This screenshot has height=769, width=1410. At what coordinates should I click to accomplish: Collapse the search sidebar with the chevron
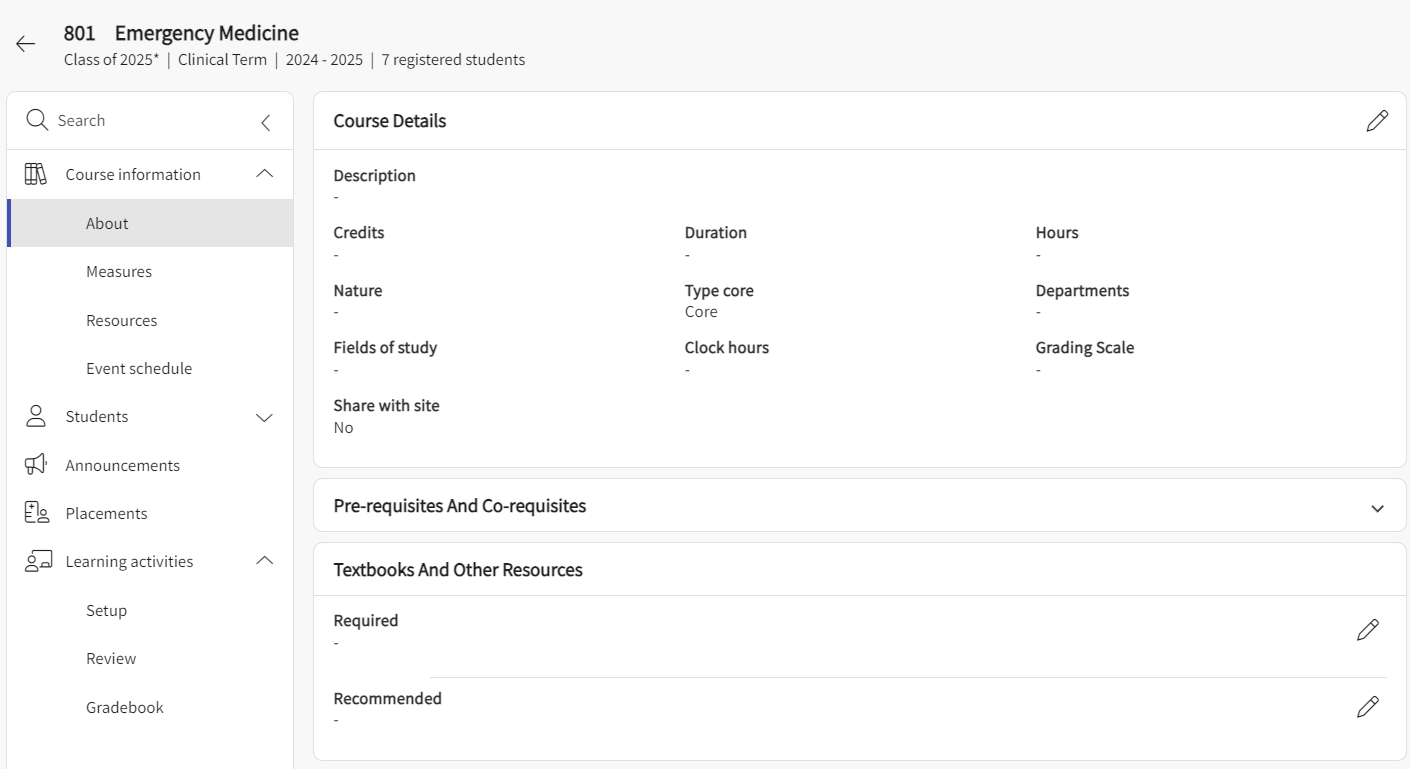[265, 121]
